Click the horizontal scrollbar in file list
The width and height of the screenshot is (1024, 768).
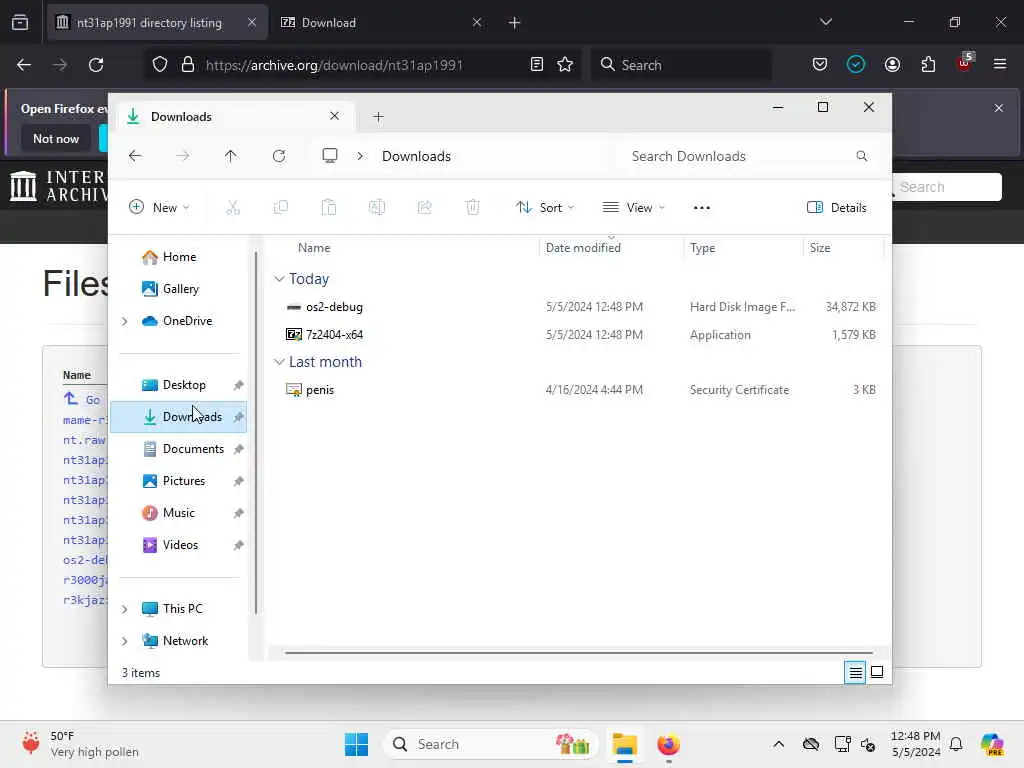click(579, 652)
